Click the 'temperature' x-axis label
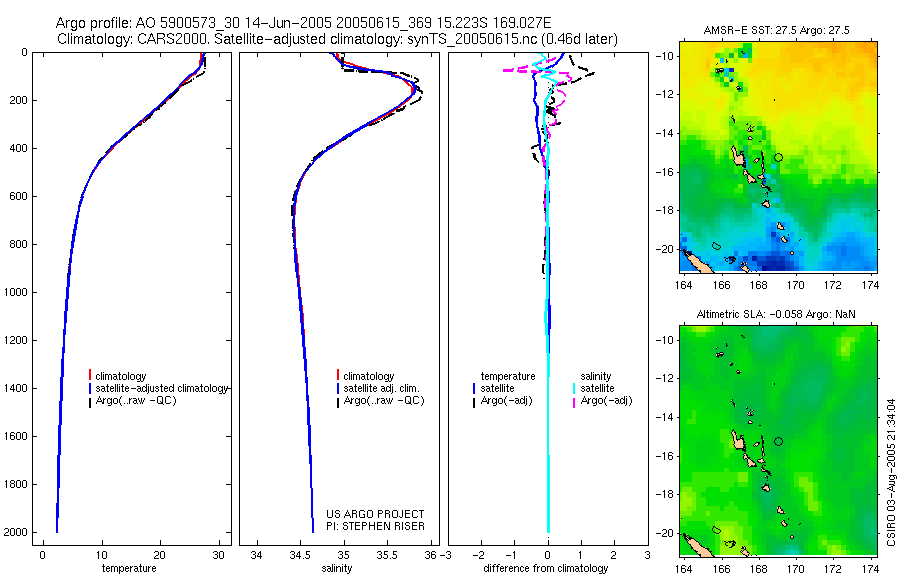The image size is (900, 580). [129, 569]
